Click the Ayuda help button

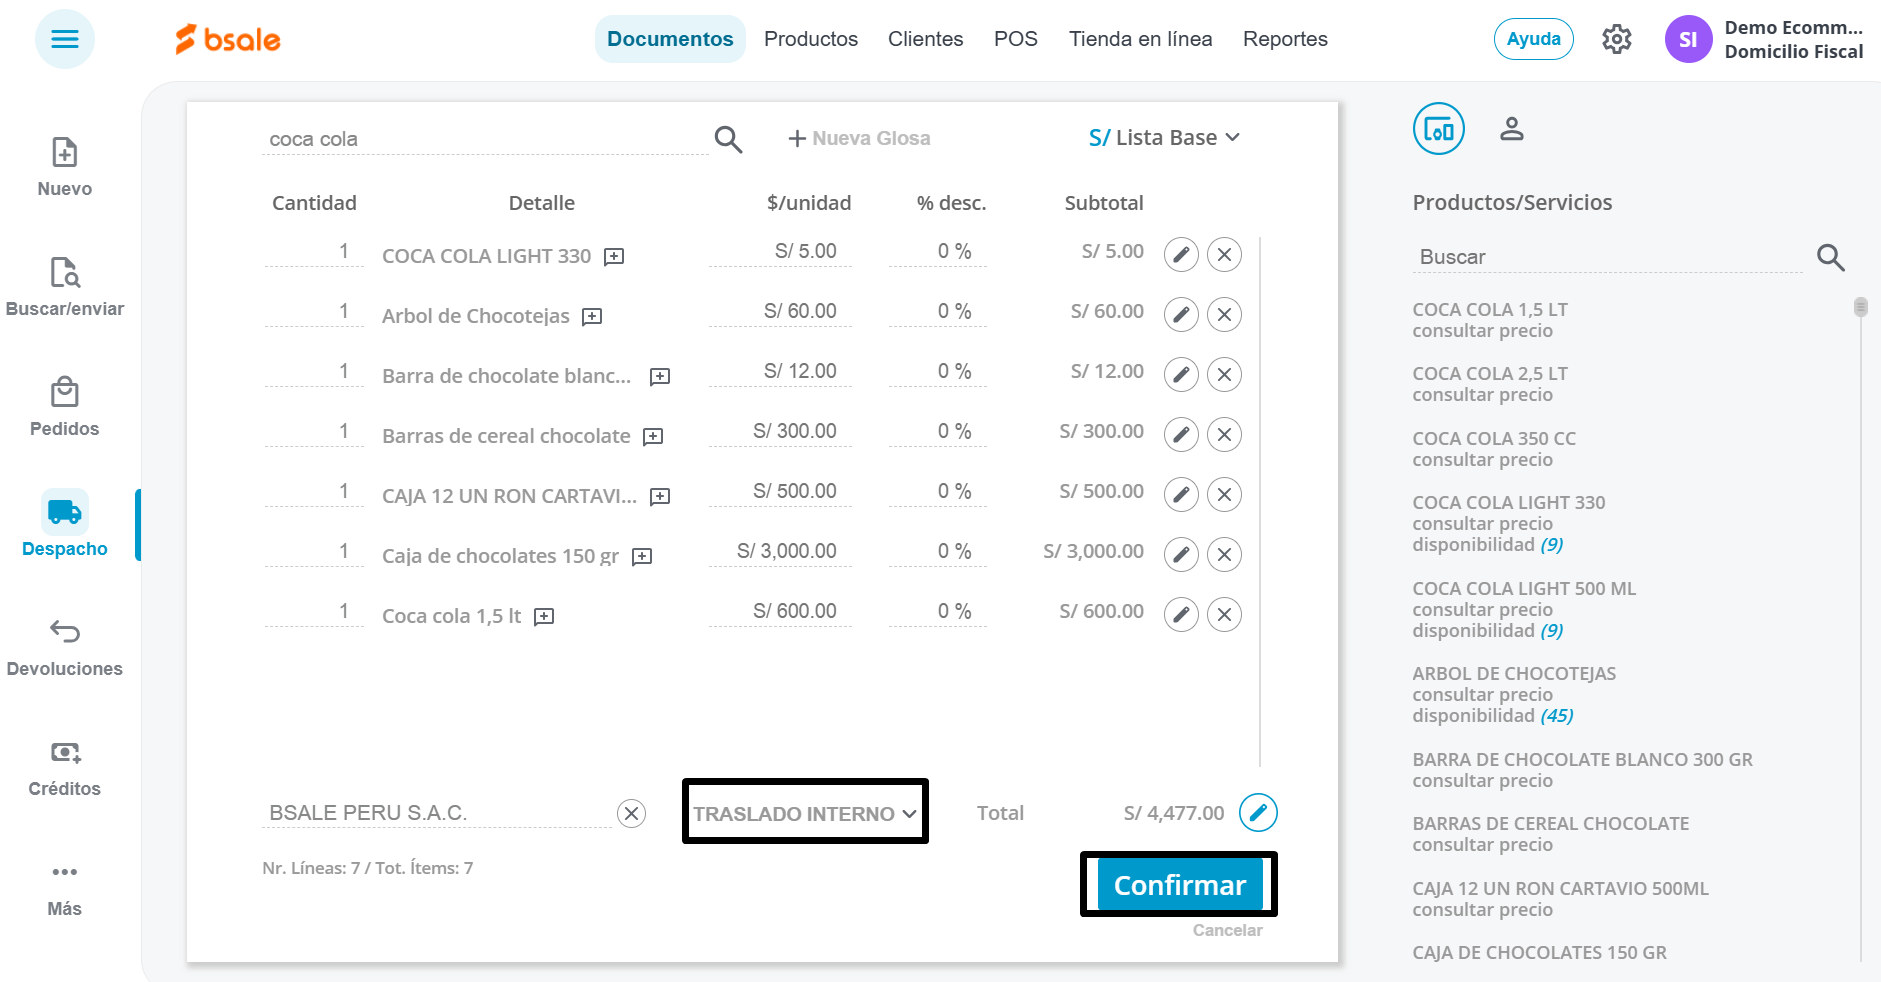(1534, 39)
